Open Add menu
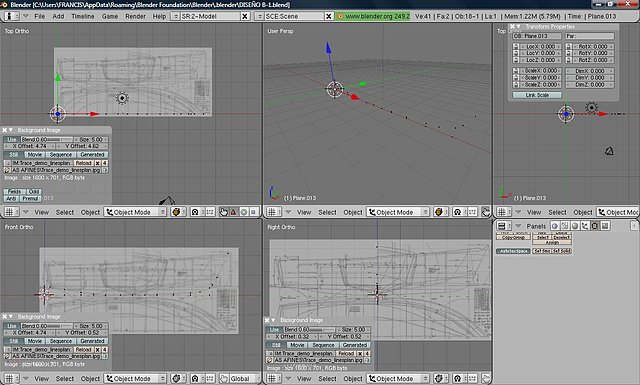 pyautogui.click(x=58, y=16)
